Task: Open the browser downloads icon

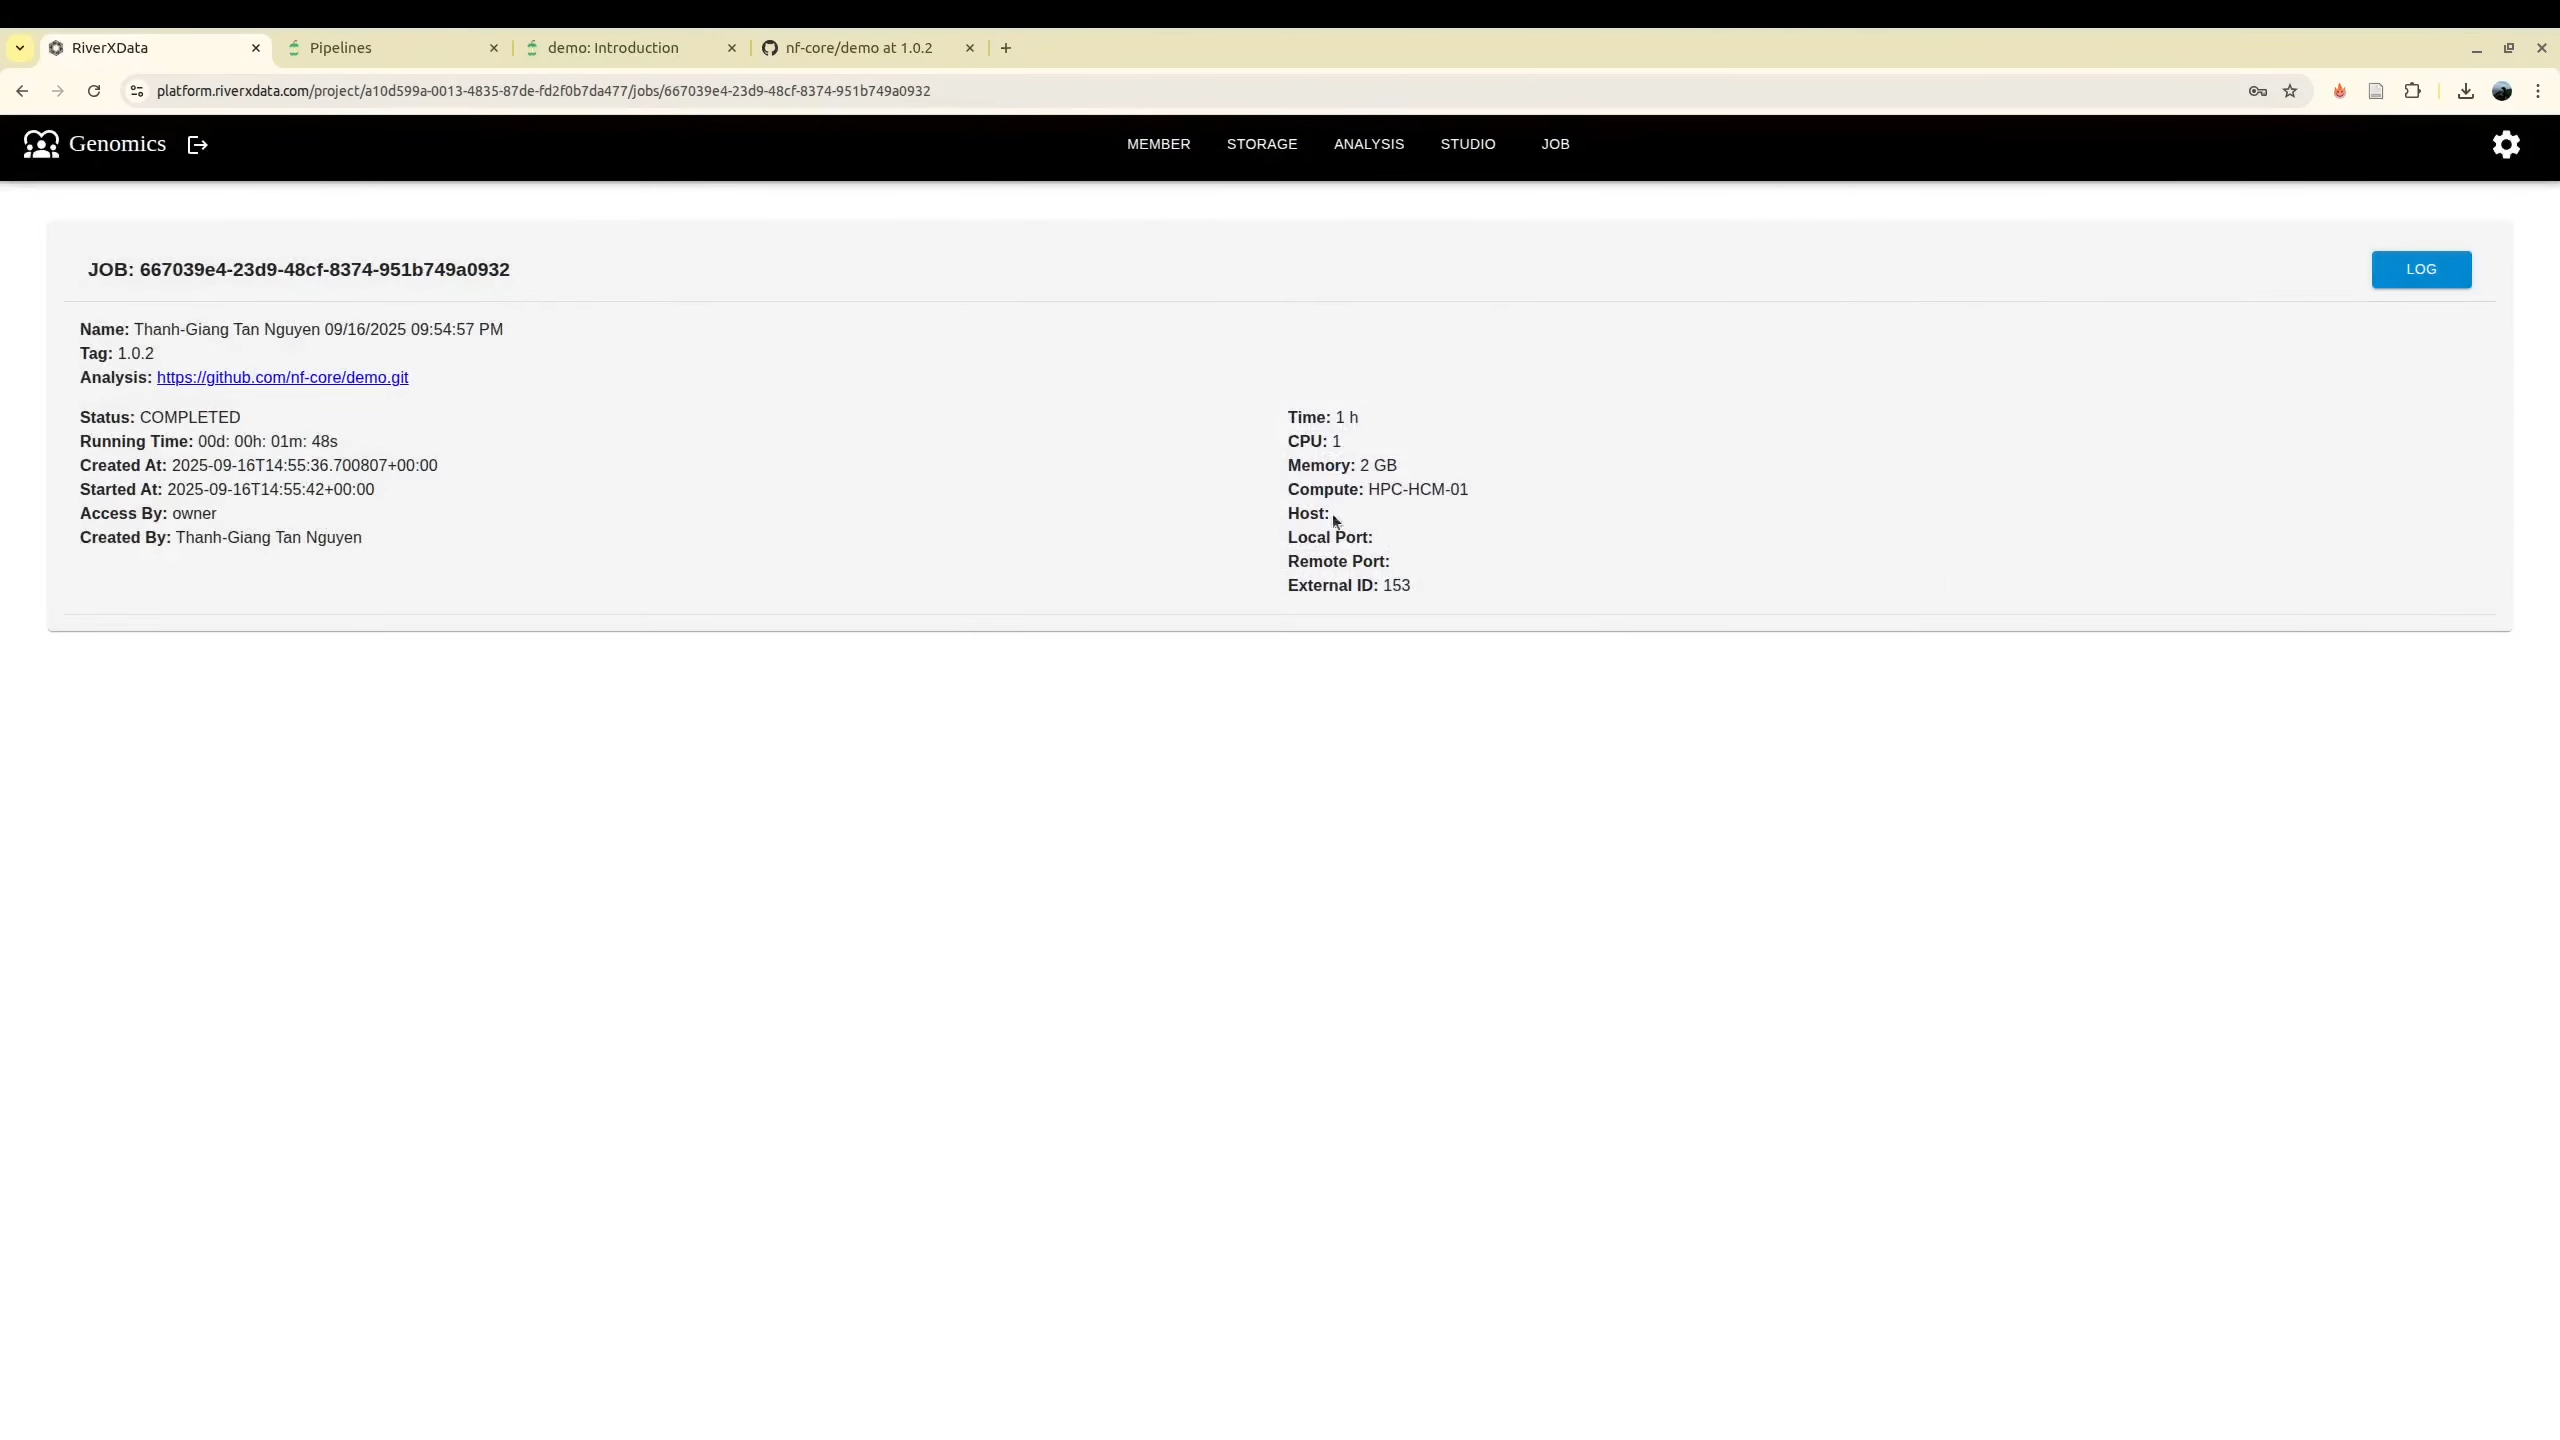Action: [2465, 91]
